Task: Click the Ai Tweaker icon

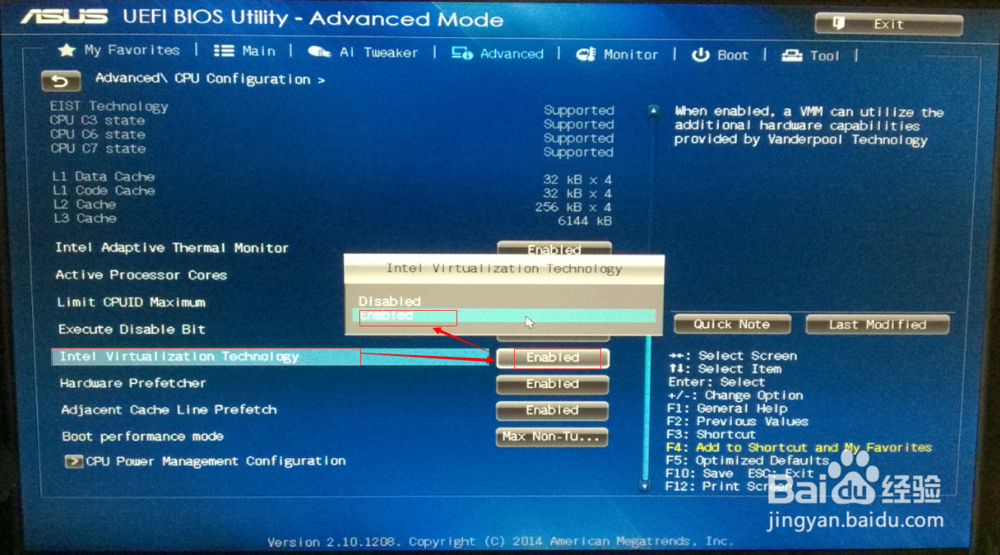Action: pyautogui.click(x=319, y=52)
